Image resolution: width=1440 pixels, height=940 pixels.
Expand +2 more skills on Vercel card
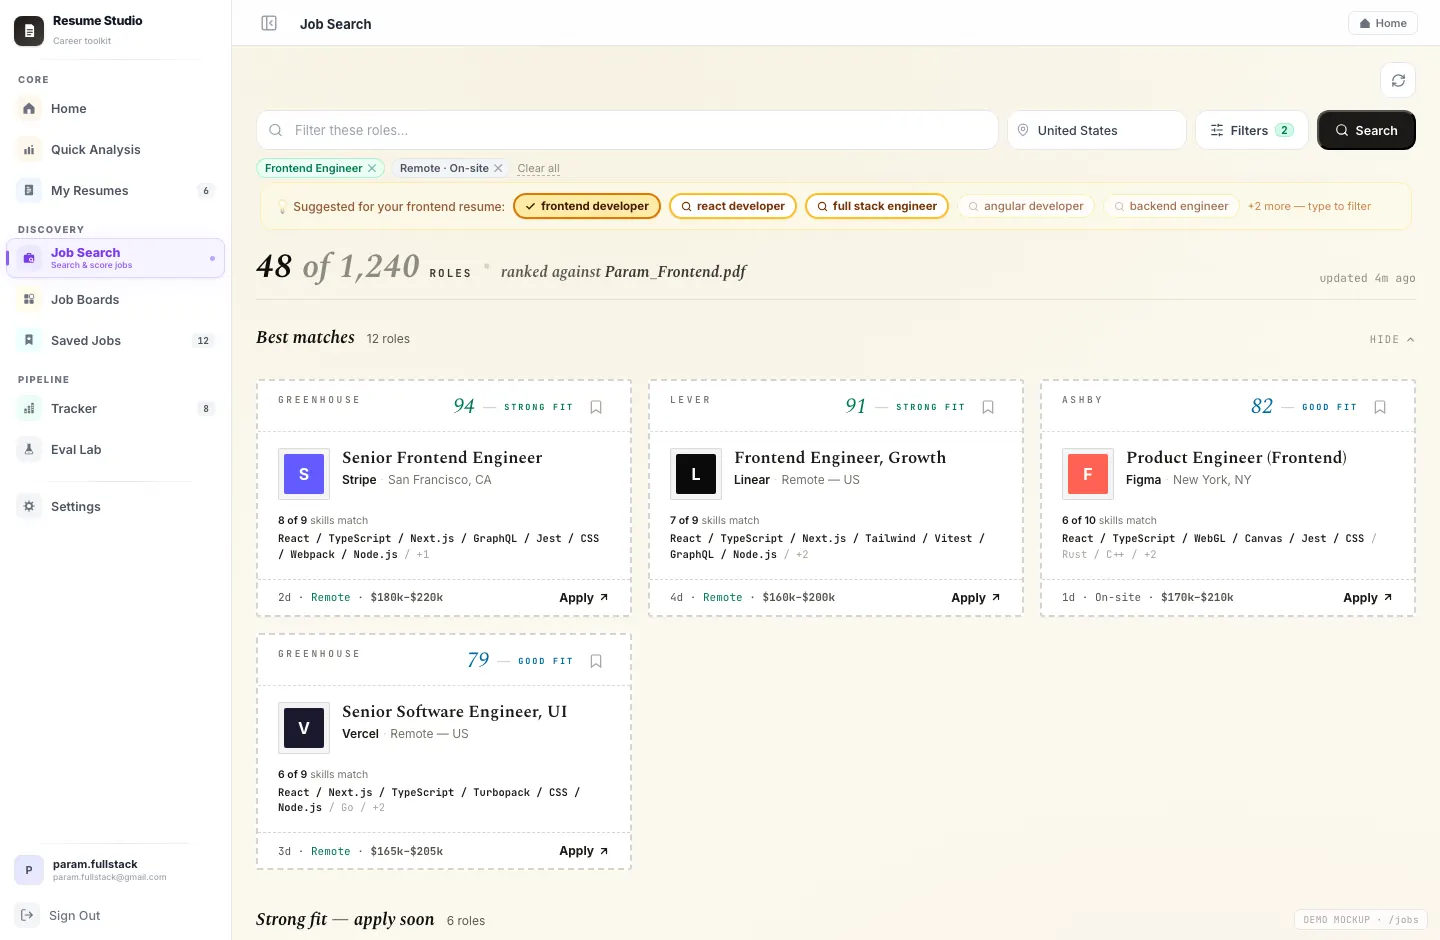coord(378,808)
